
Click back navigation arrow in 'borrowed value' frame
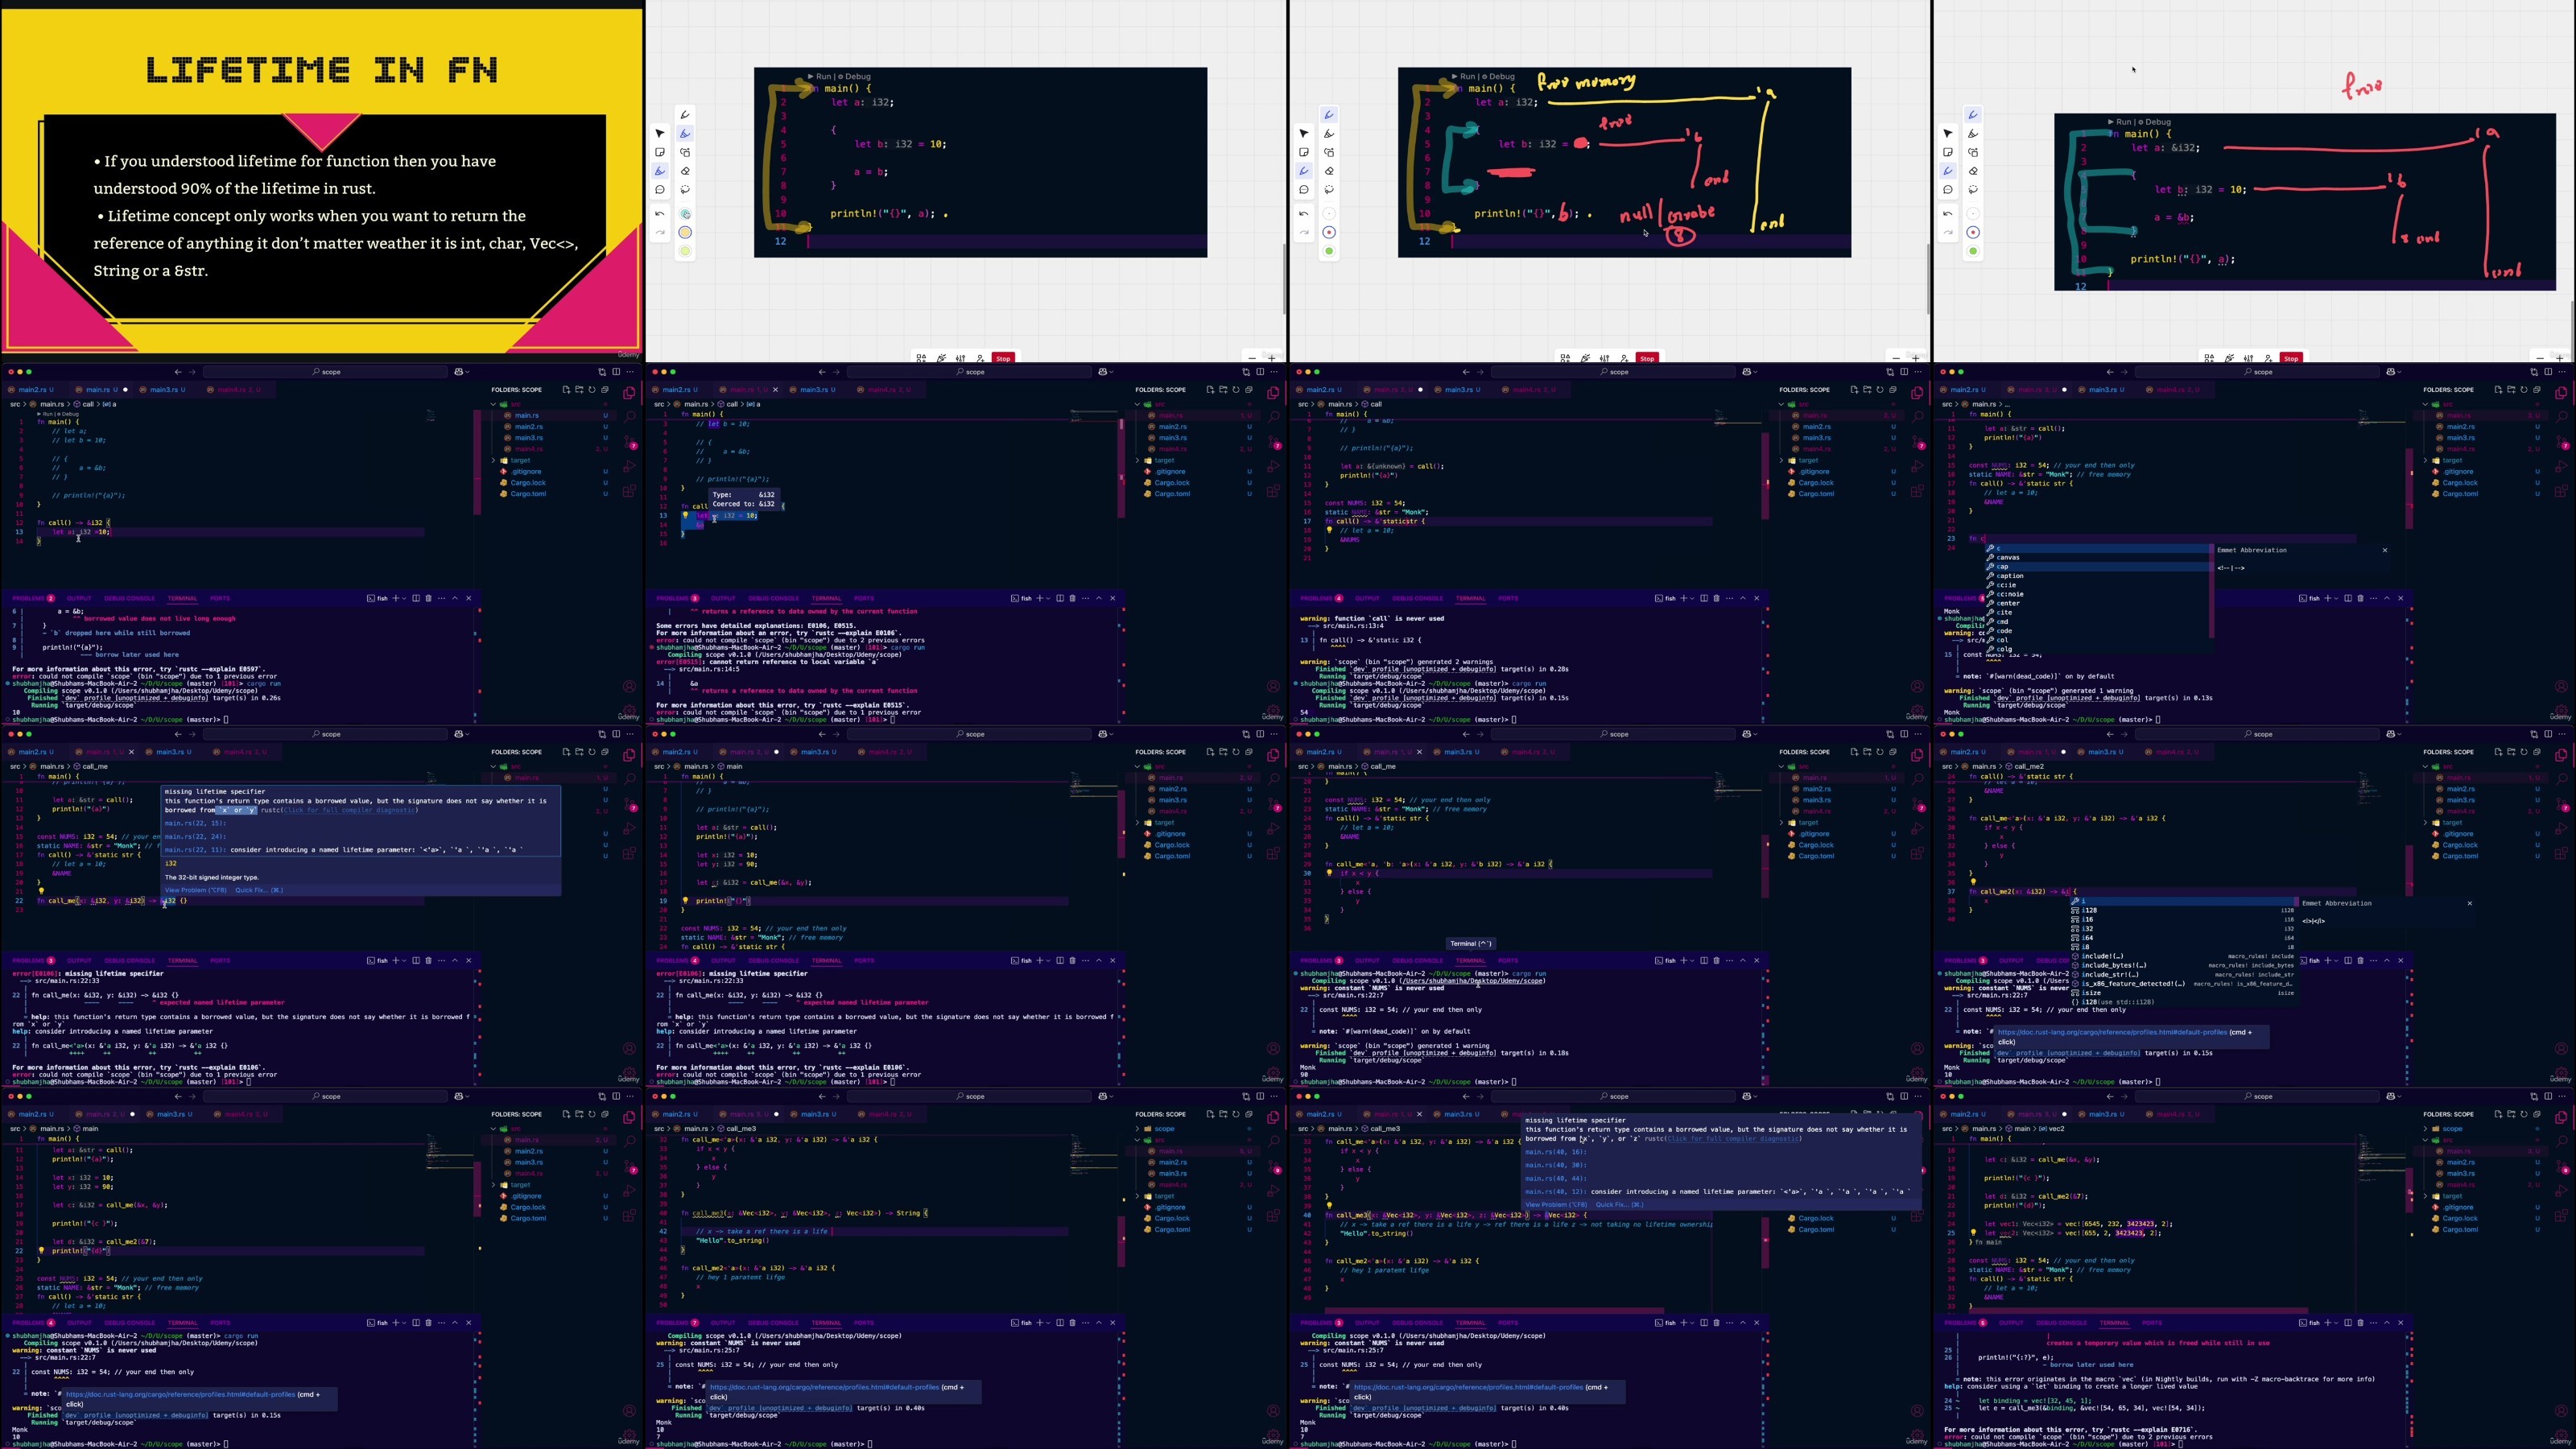point(178,372)
